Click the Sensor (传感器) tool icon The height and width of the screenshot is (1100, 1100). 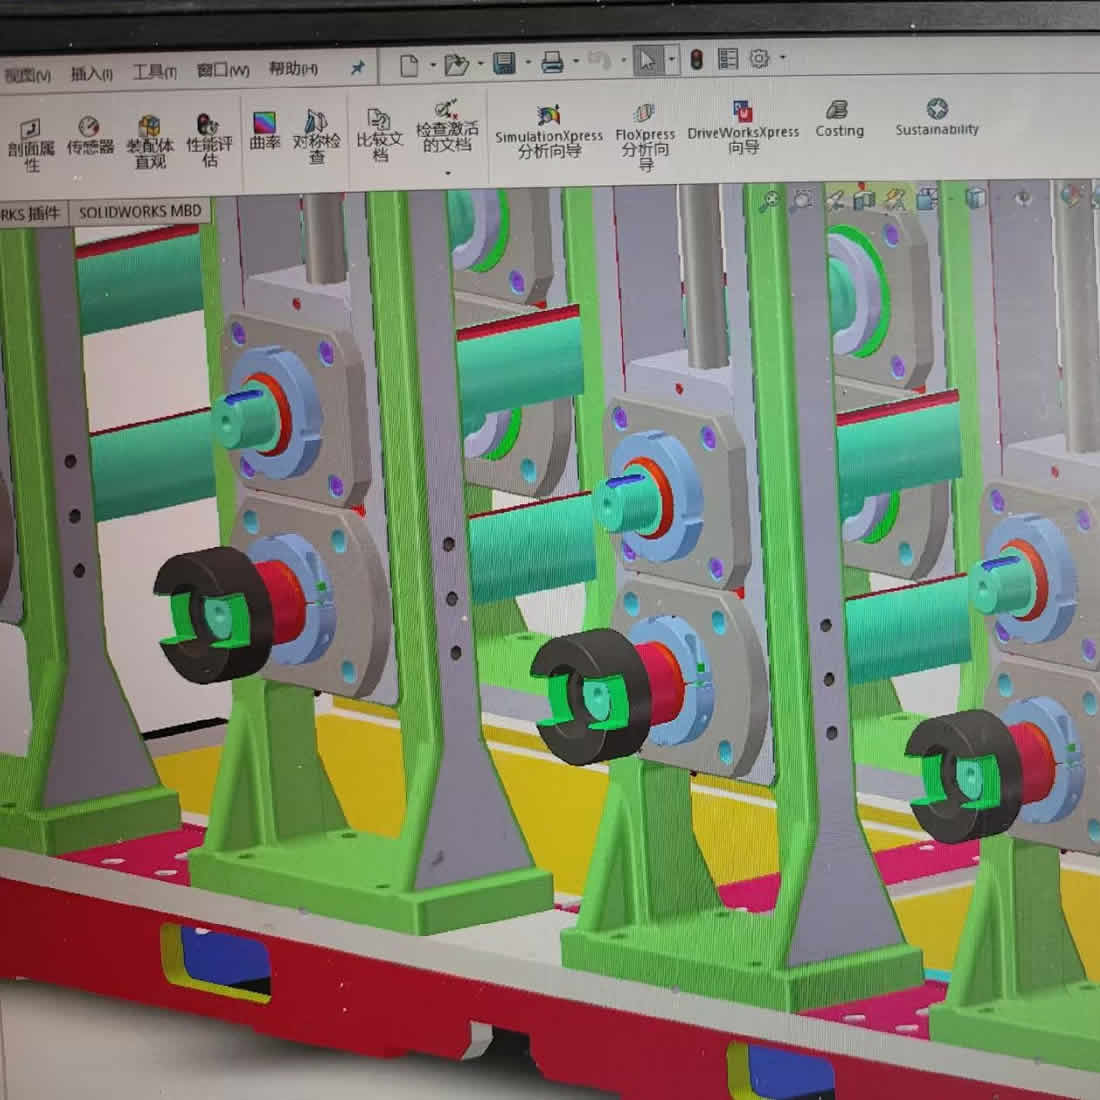tap(90, 135)
